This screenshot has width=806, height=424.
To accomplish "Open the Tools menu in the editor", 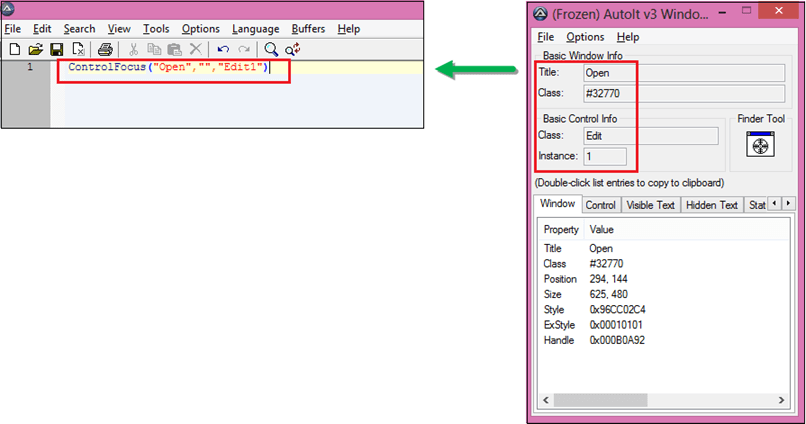I will point(155,29).
